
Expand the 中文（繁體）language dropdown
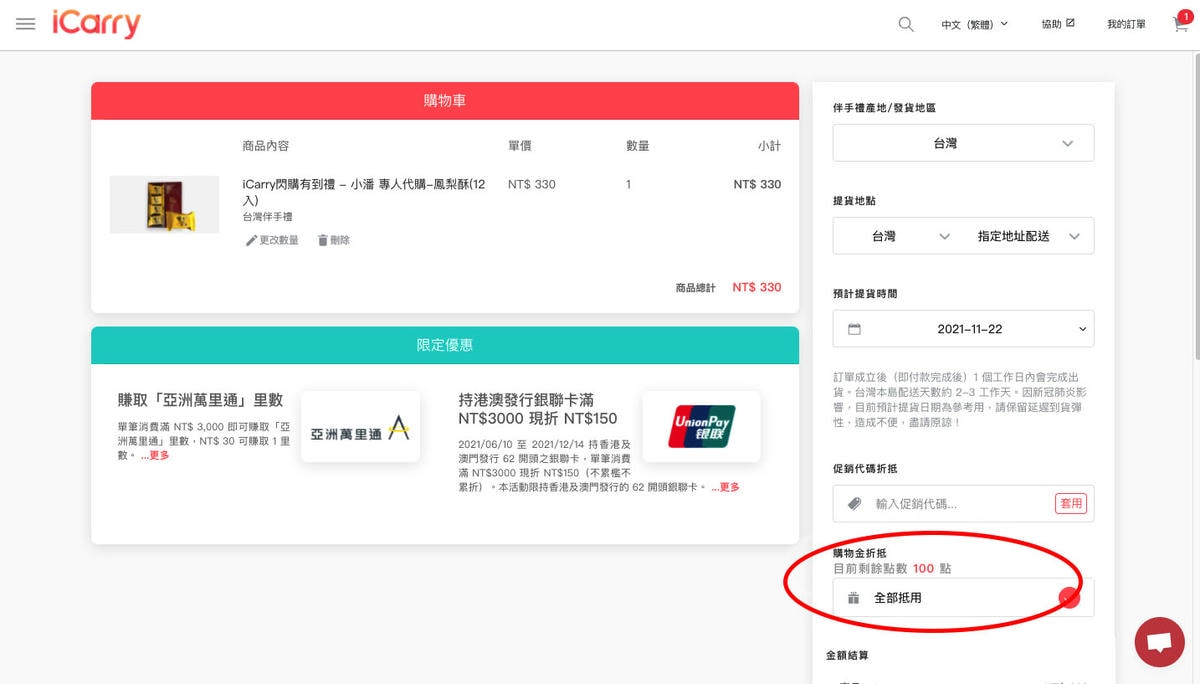[x=974, y=24]
